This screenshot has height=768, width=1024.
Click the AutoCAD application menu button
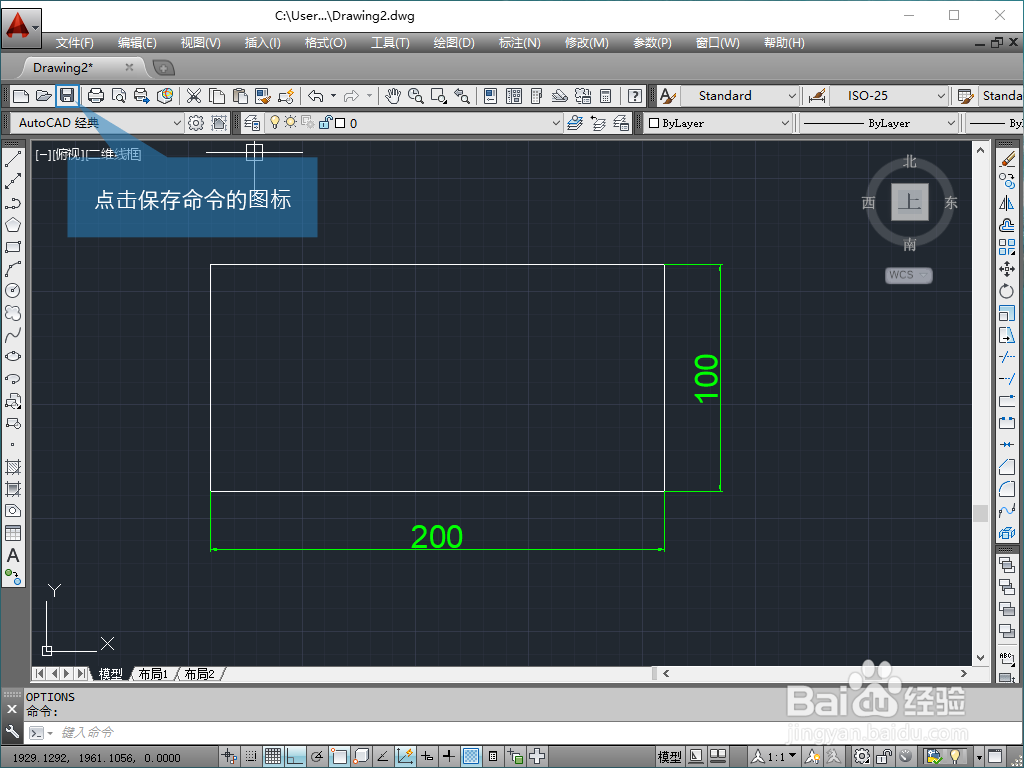click(22, 27)
